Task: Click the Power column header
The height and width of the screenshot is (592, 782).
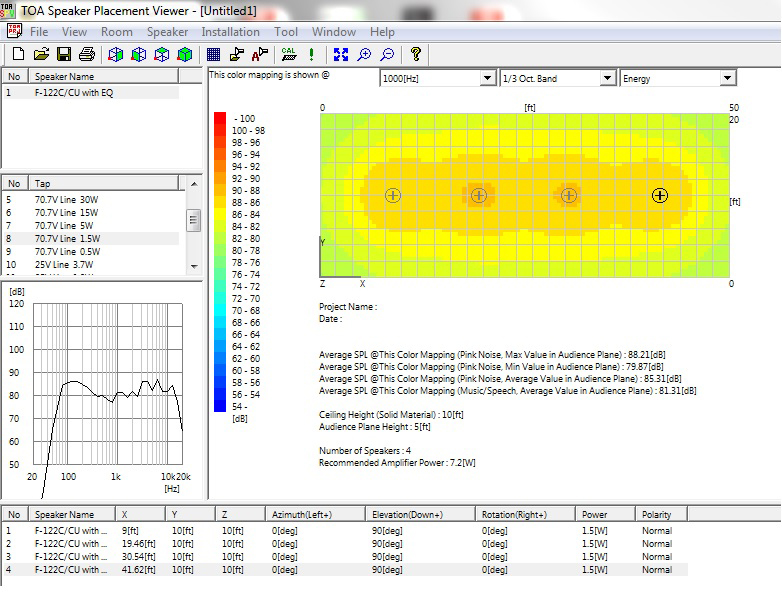Action: (x=605, y=515)
